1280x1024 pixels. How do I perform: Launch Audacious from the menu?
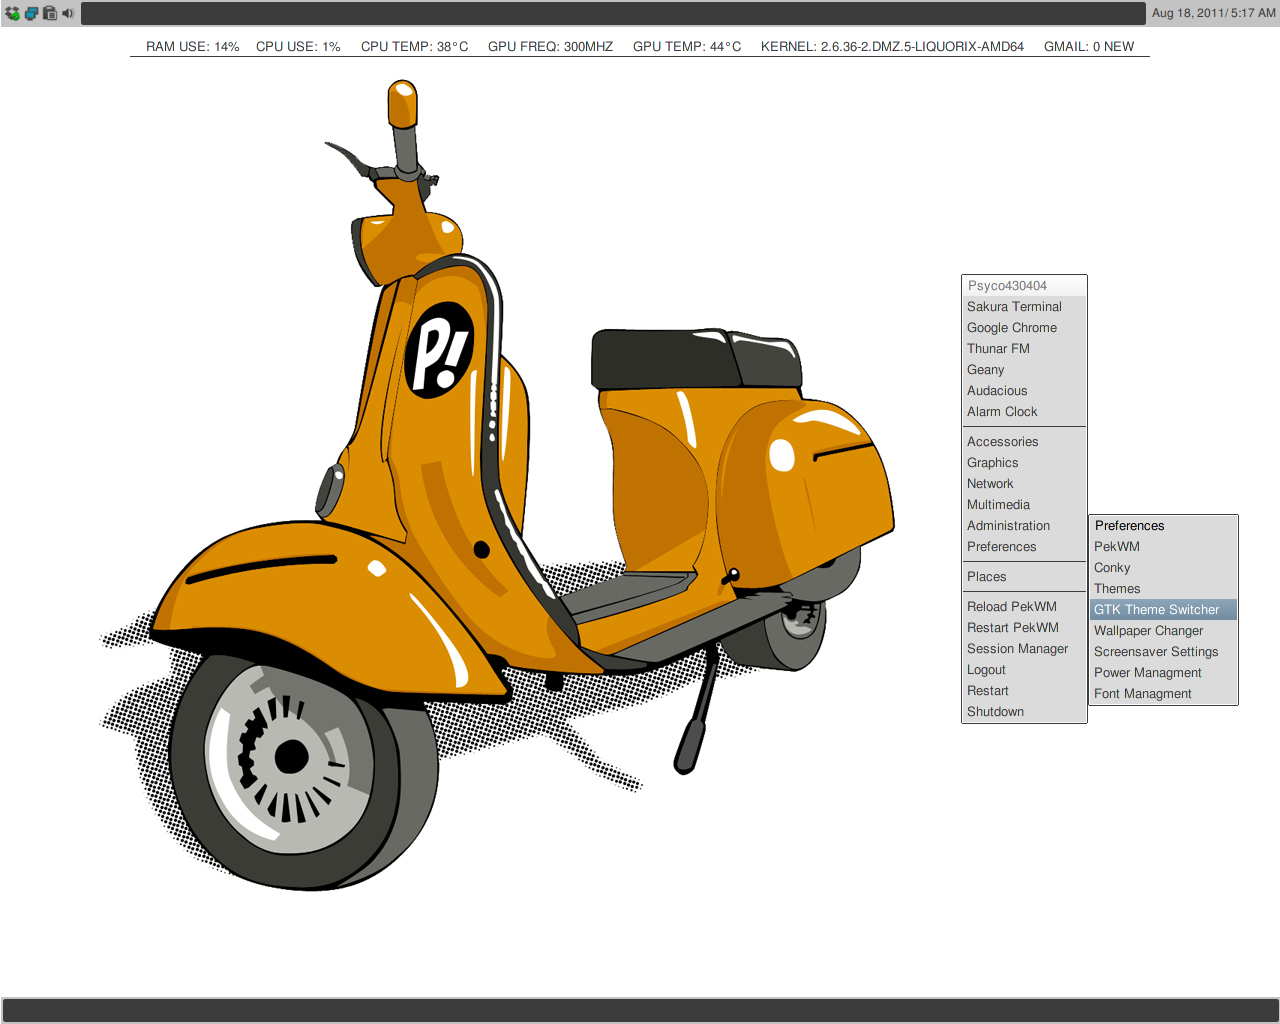[x=1024, y=391]
